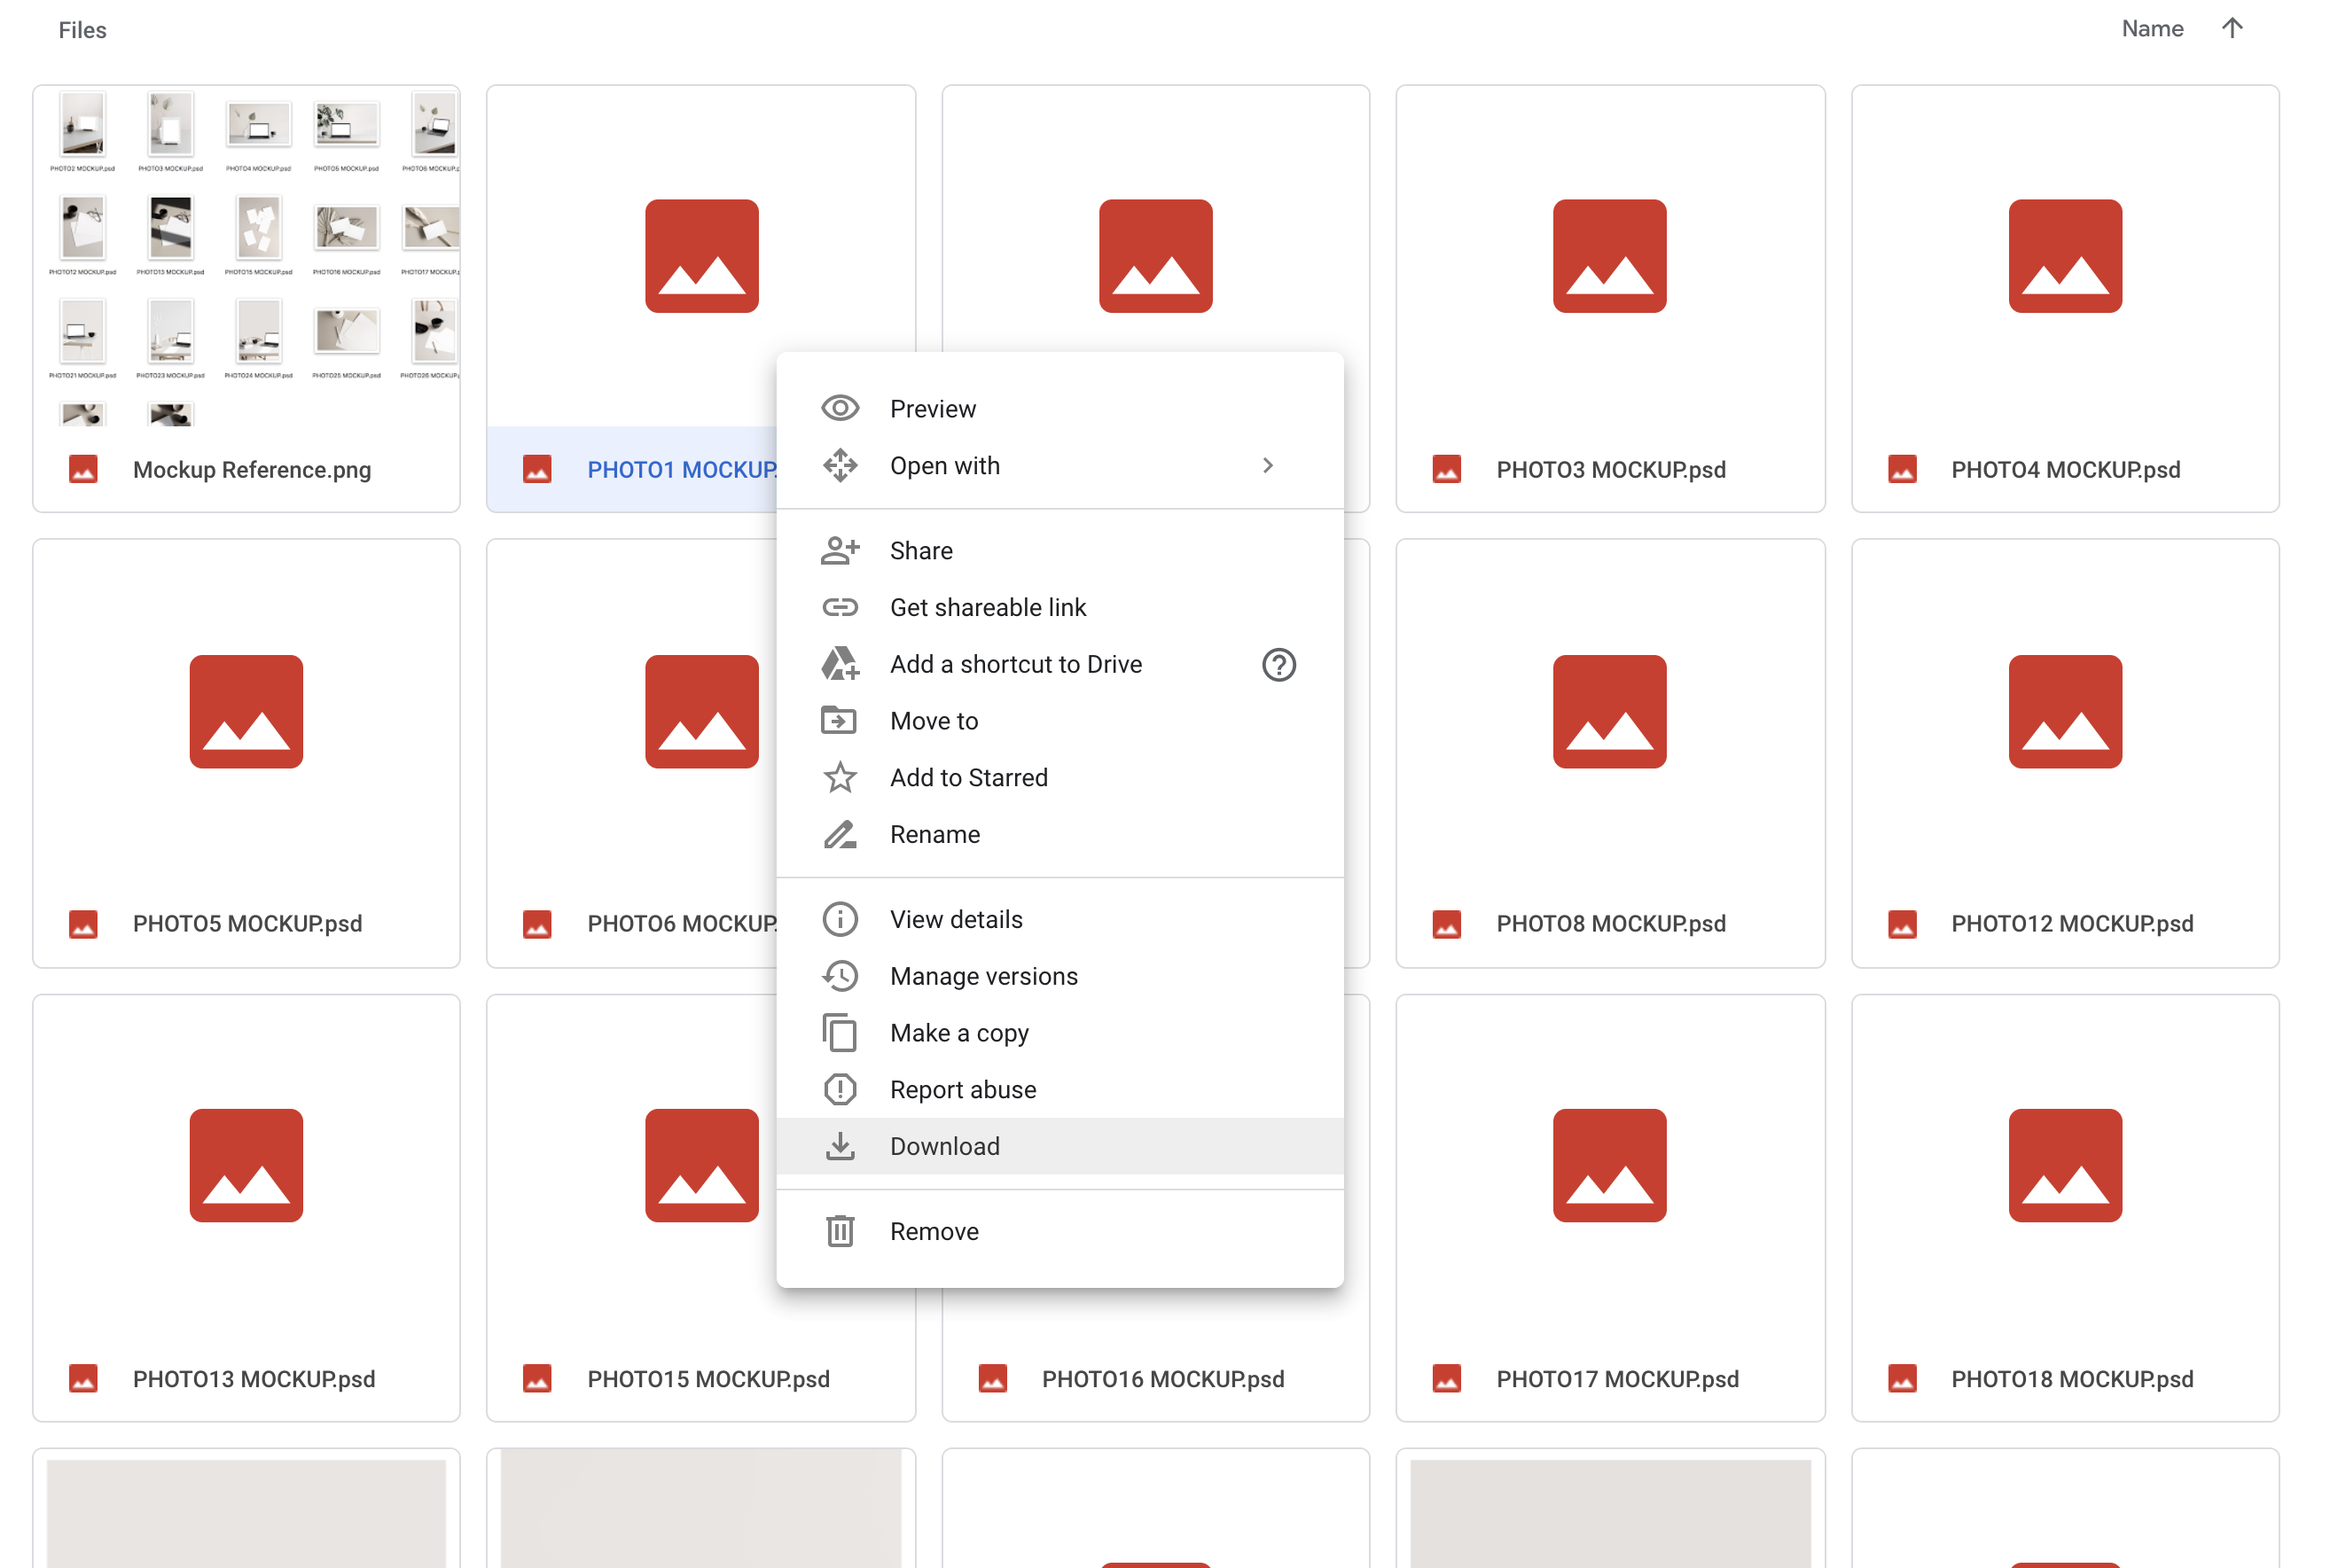Click Move to in the menu

click(x=933, y=720)
